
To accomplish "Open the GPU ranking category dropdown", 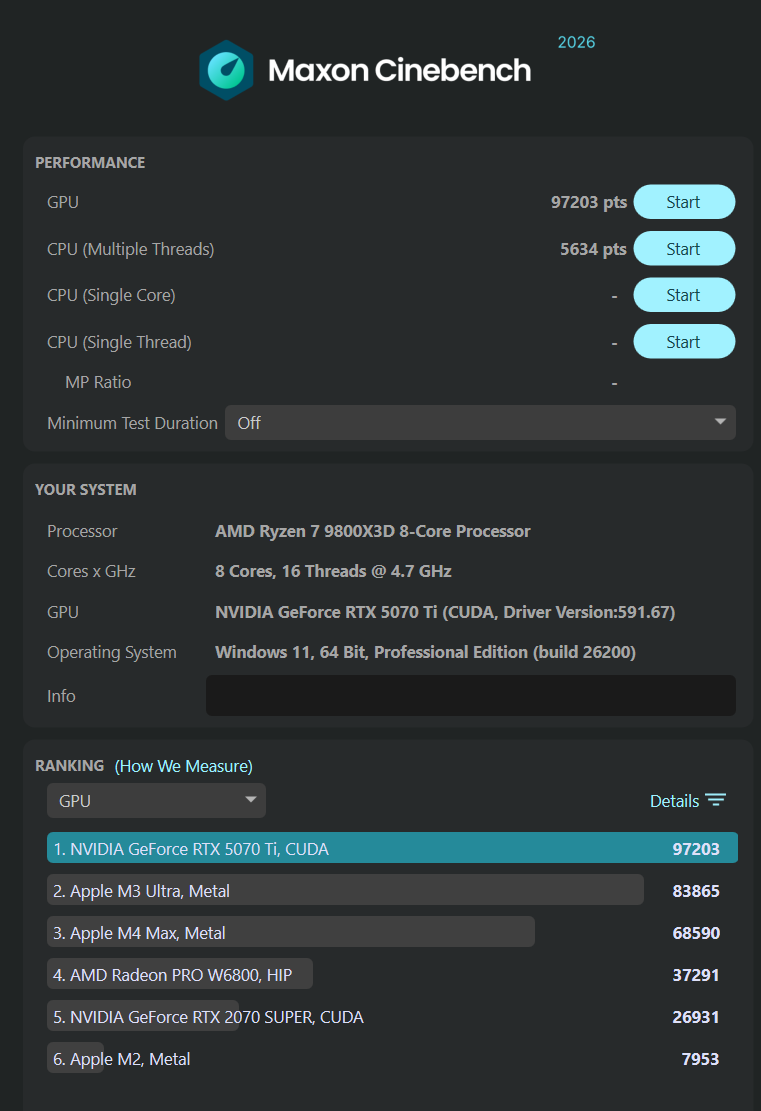I will (x=157, y=801).
